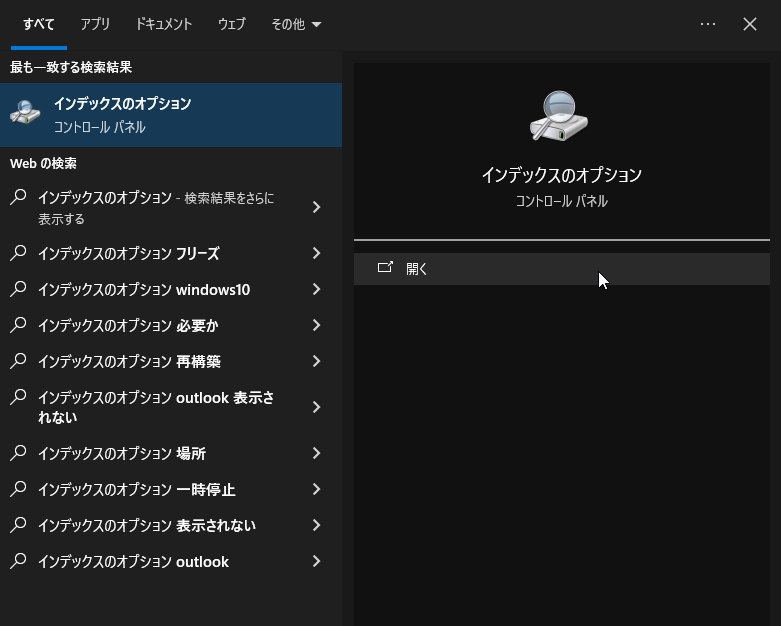Viewport: 781px width, 626px height.
Task: Click the large Indexing Options icon in preview pane
Action: click(559, 116)
